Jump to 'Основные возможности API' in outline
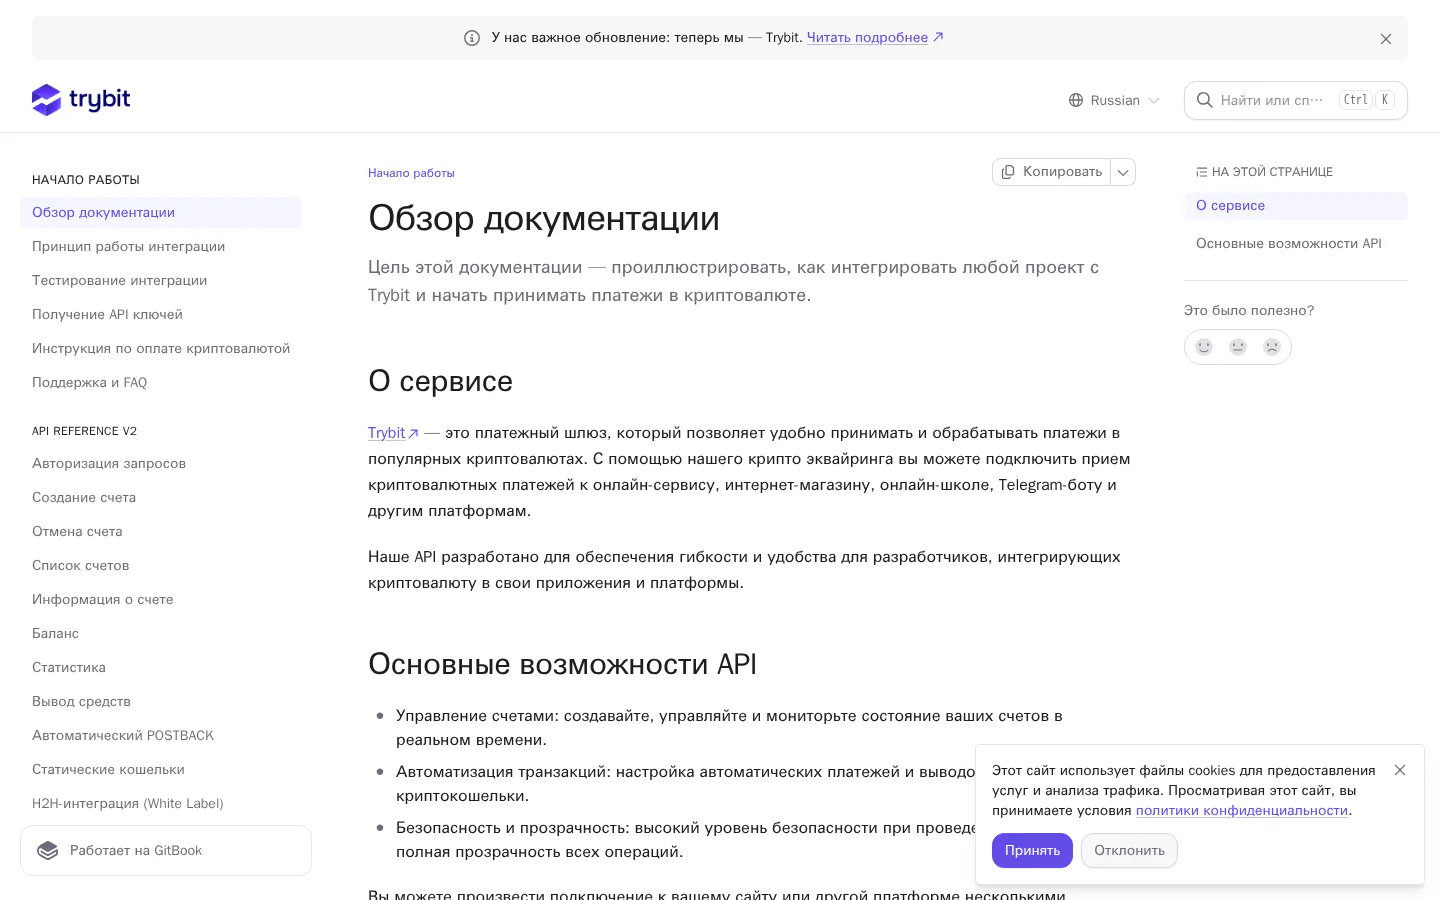Image resolution: width=1440 pixels, height=900 pixels. pyautogui.click(x=1296, y=243)
